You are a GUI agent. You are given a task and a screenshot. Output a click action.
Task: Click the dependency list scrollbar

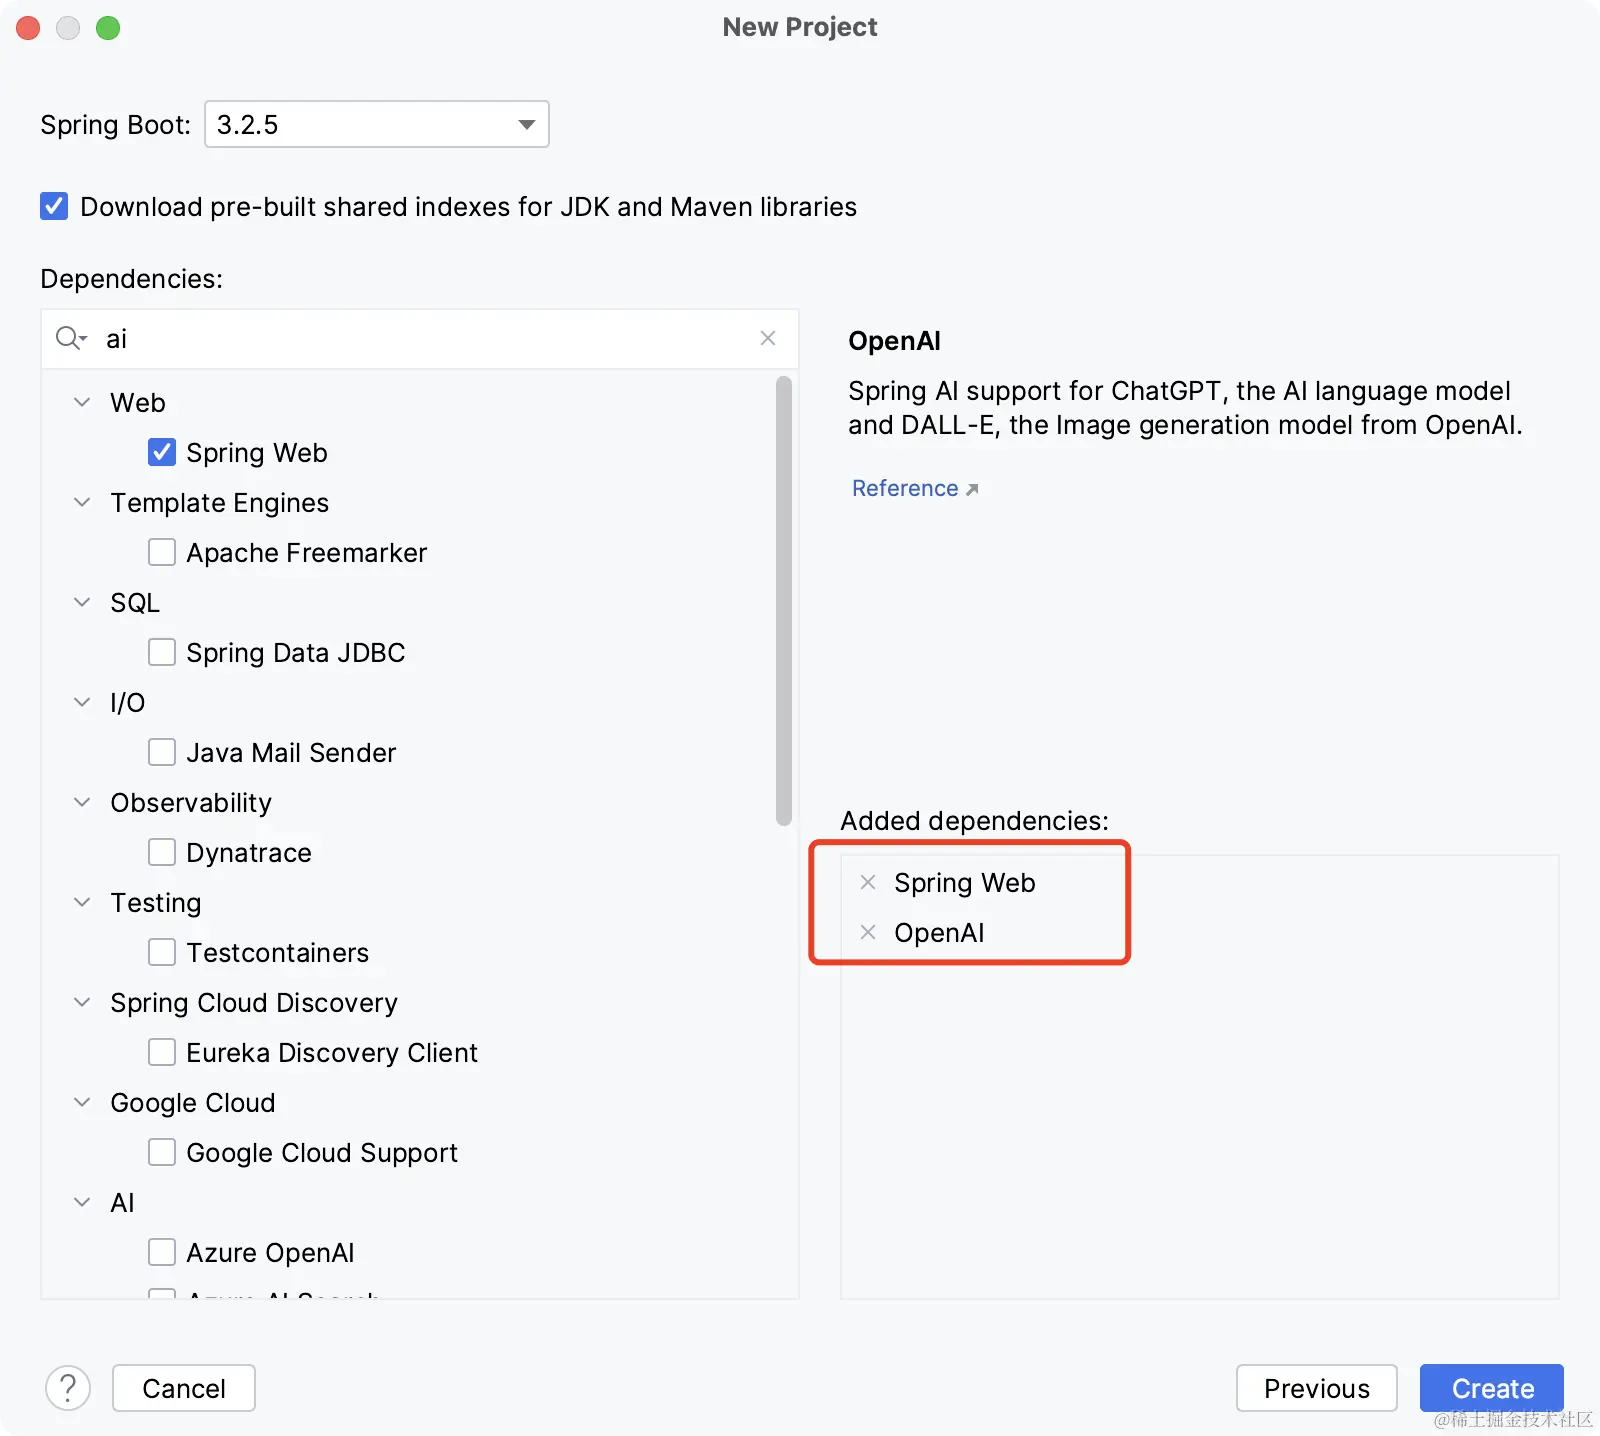(x=784, y=600)
